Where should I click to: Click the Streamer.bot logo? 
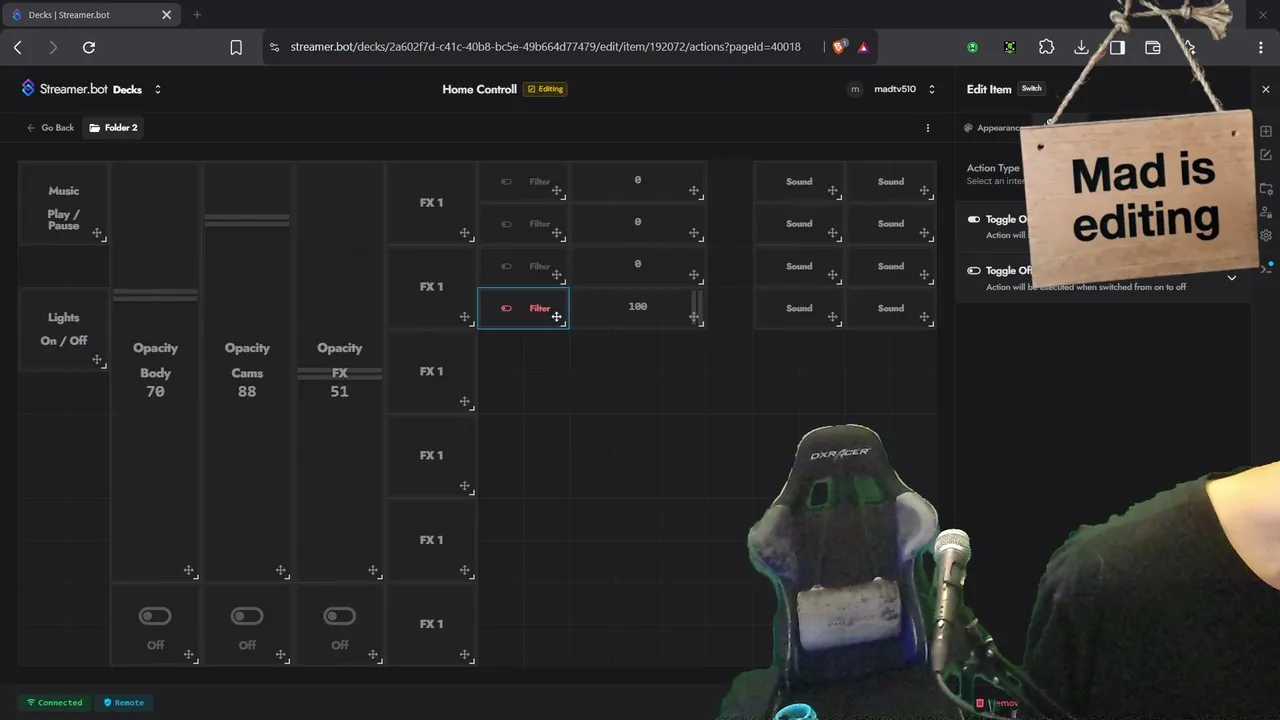(28, 89)
